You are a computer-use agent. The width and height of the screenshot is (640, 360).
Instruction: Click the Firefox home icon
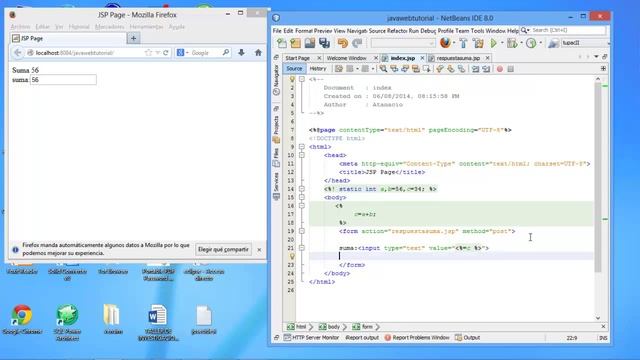click(258, 53)
